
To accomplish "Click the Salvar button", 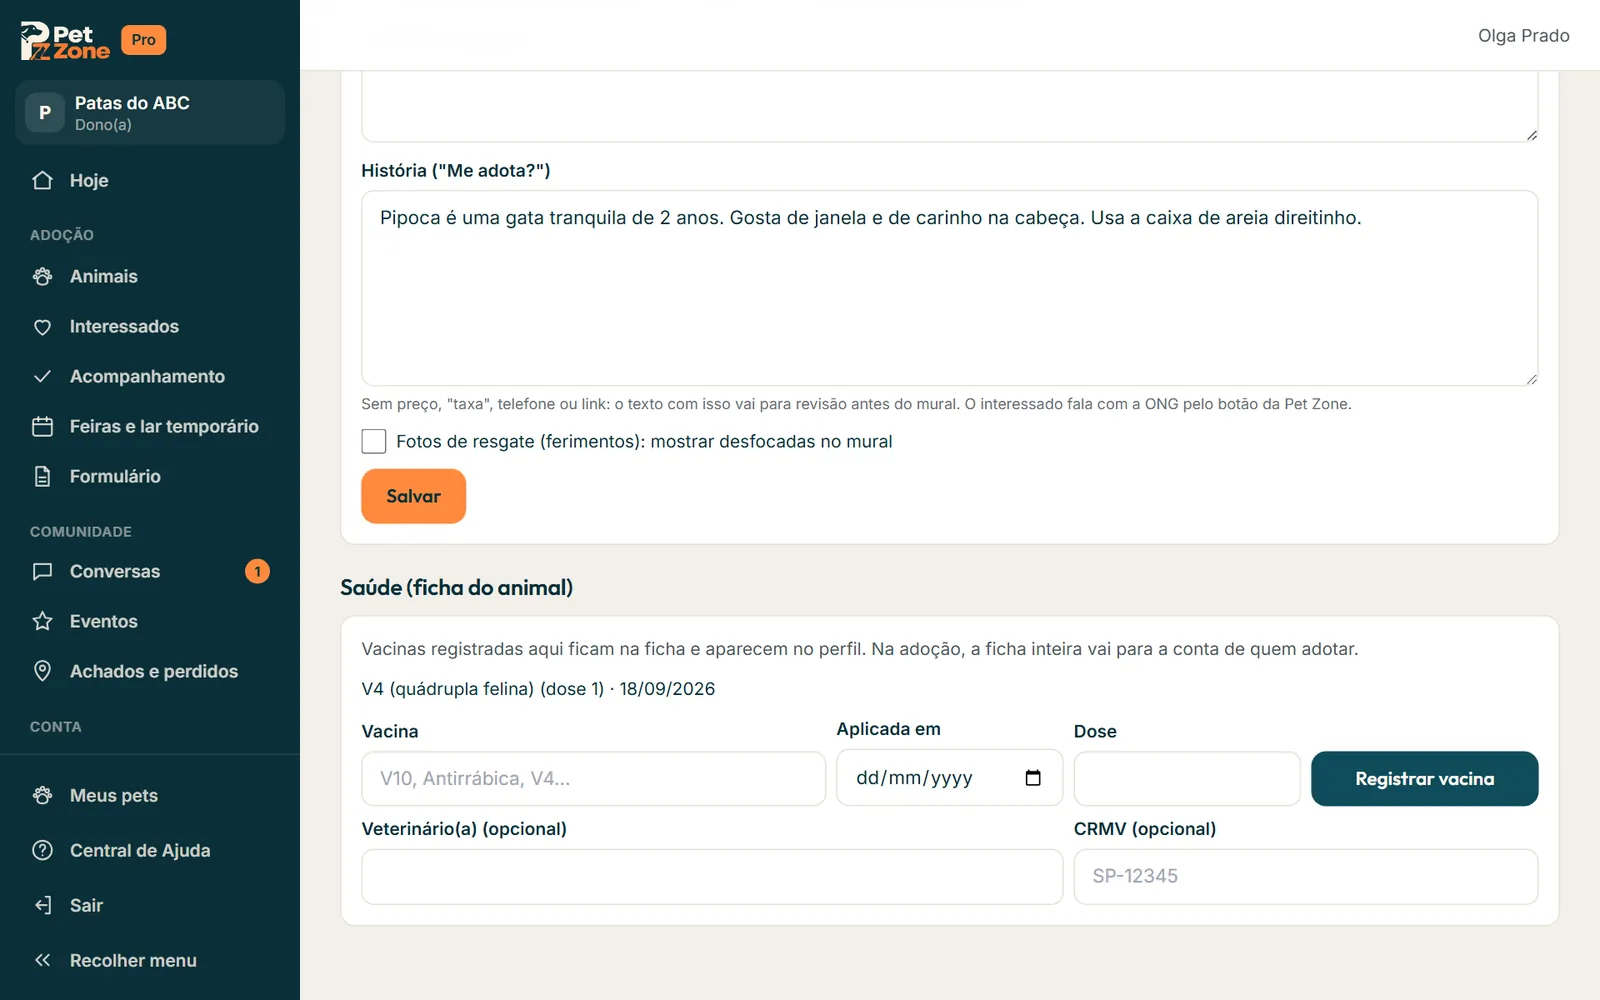I will 413,496.
